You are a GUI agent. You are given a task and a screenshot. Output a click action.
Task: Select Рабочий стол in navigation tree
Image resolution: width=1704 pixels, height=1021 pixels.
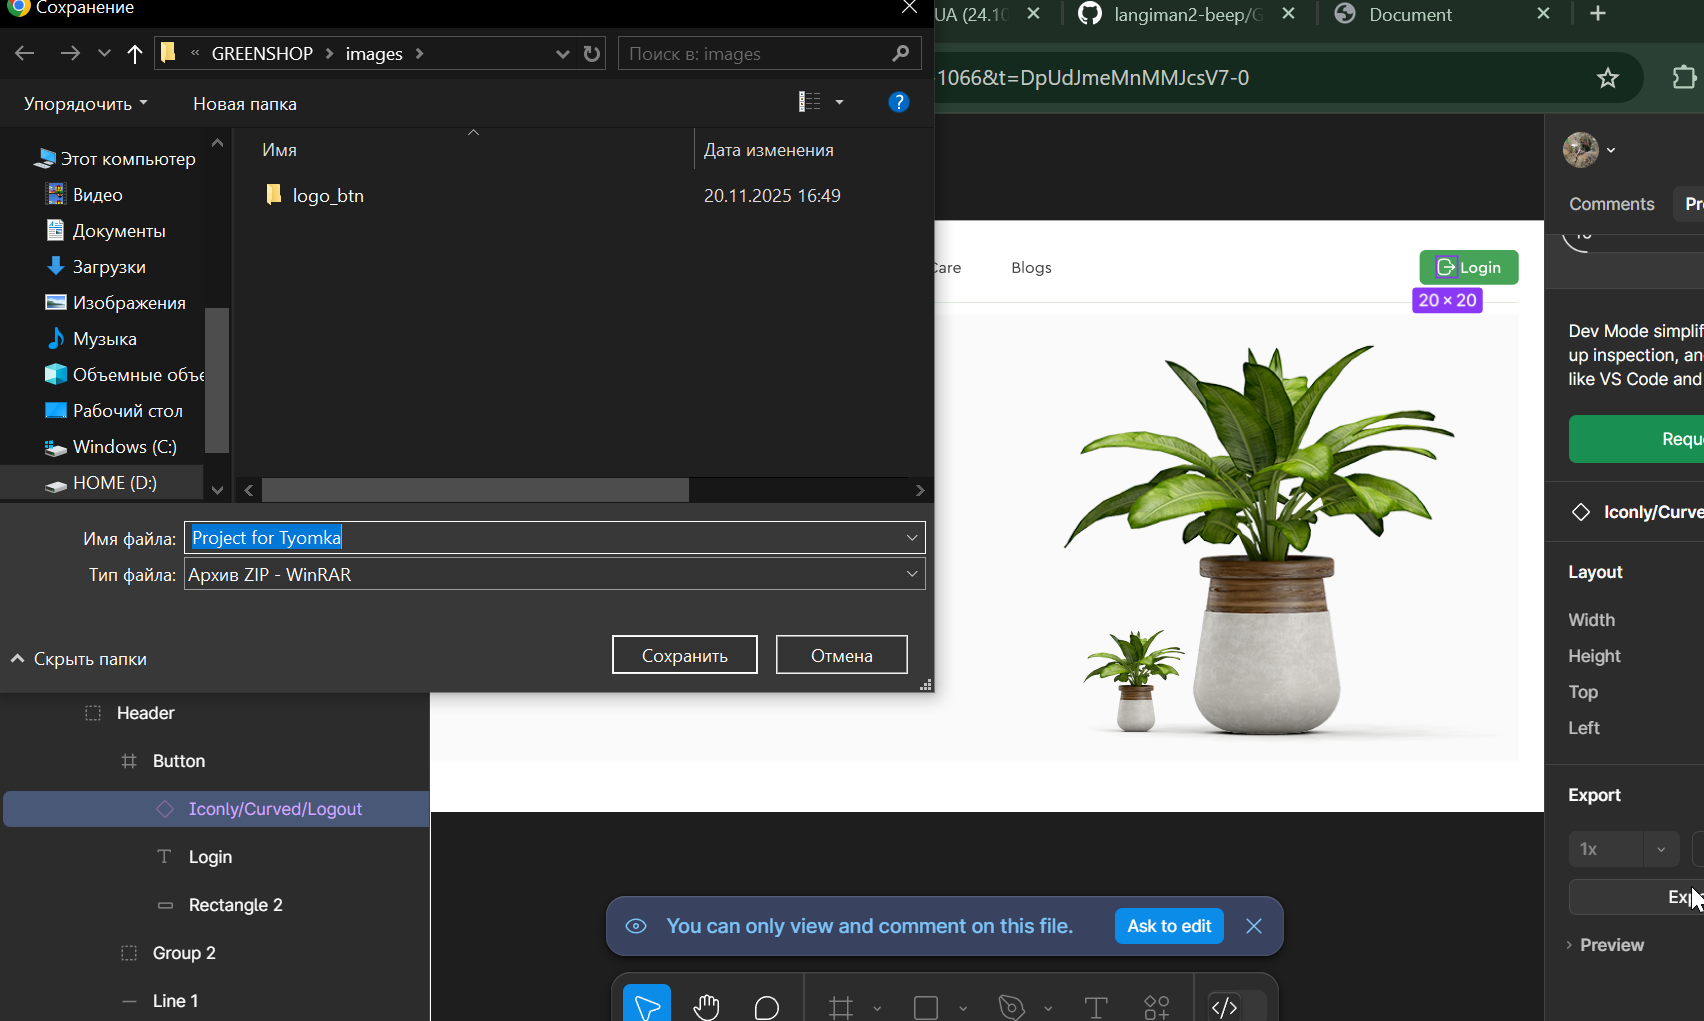(114, 411)
